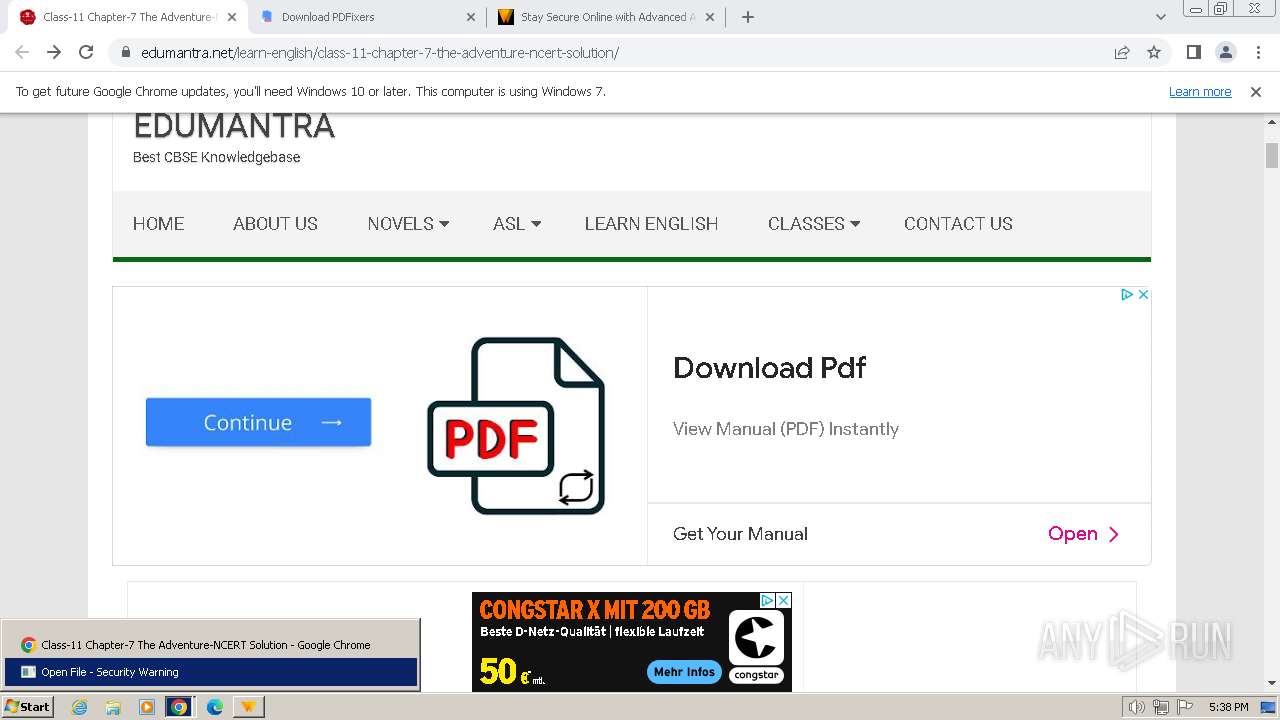
Task: Open the Windows Start button
Action: pos(27,707)
